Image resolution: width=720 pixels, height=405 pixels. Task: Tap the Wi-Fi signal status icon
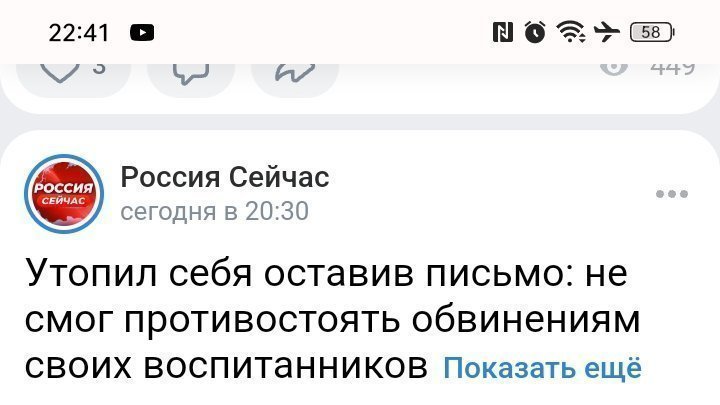(572, 32)
